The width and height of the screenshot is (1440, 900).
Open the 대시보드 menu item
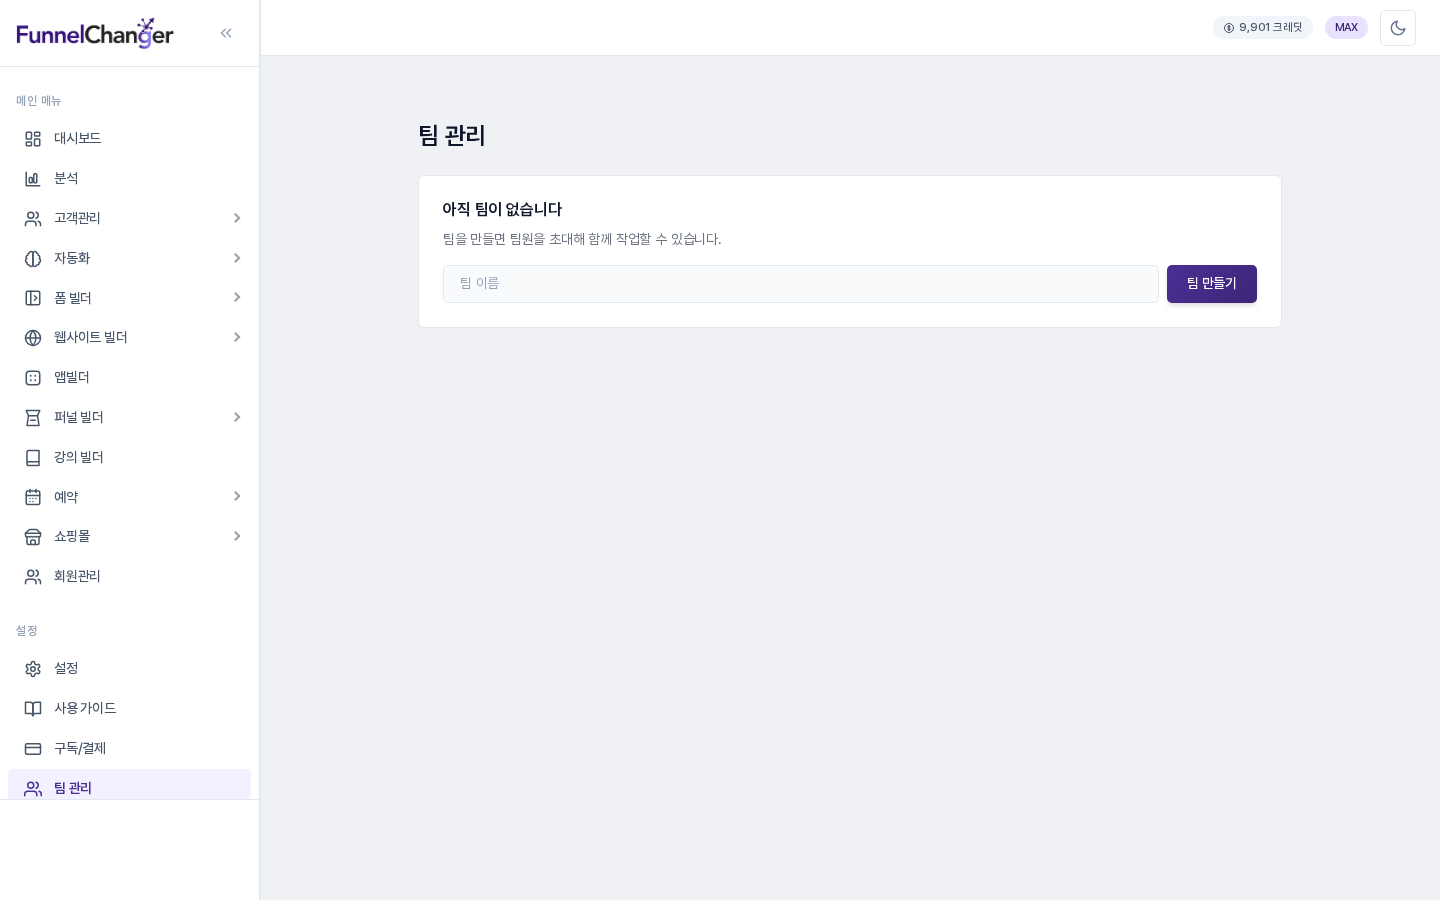pos(129,139)
